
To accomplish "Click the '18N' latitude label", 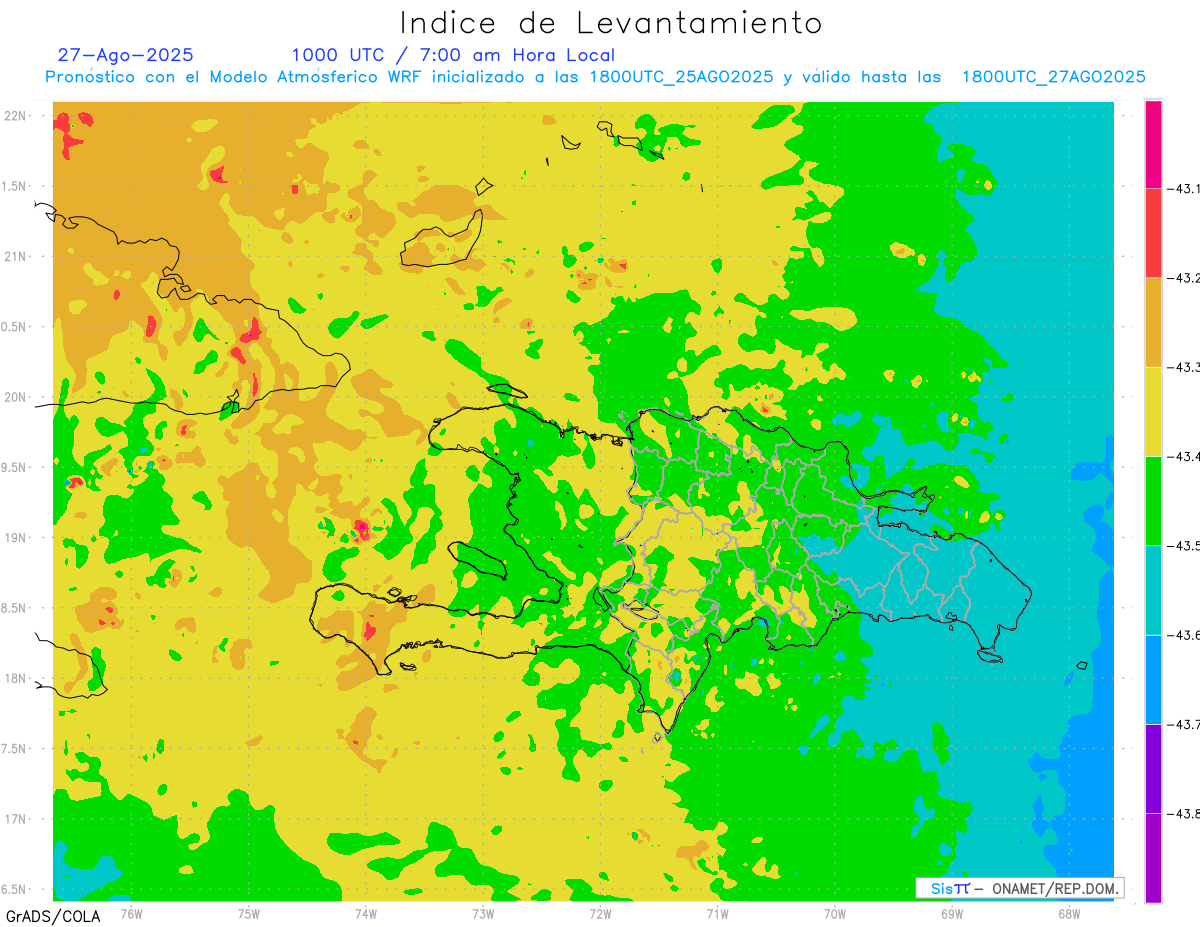I will pos(15,678).
